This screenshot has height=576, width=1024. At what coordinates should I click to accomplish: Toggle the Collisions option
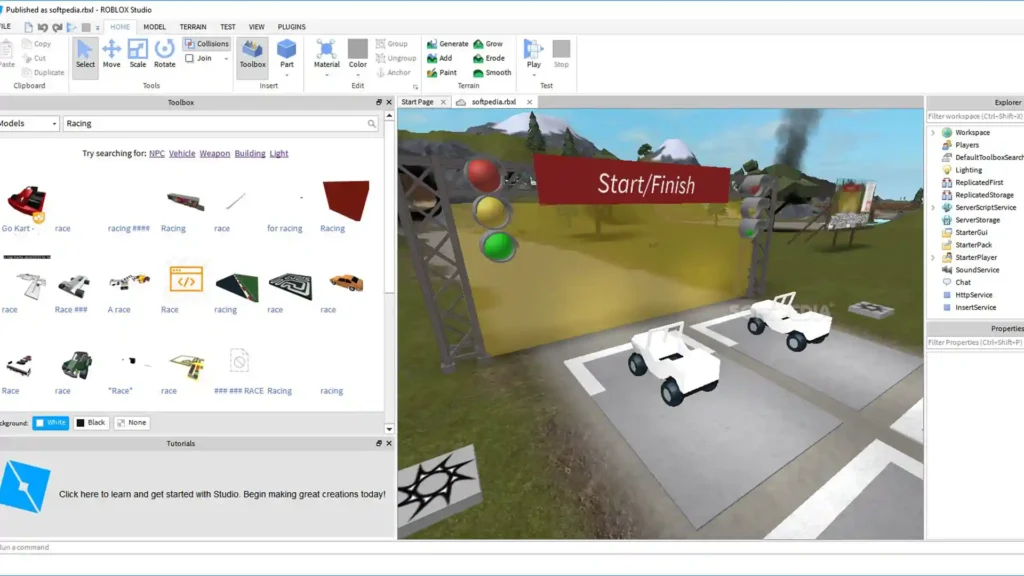point(207,44)
